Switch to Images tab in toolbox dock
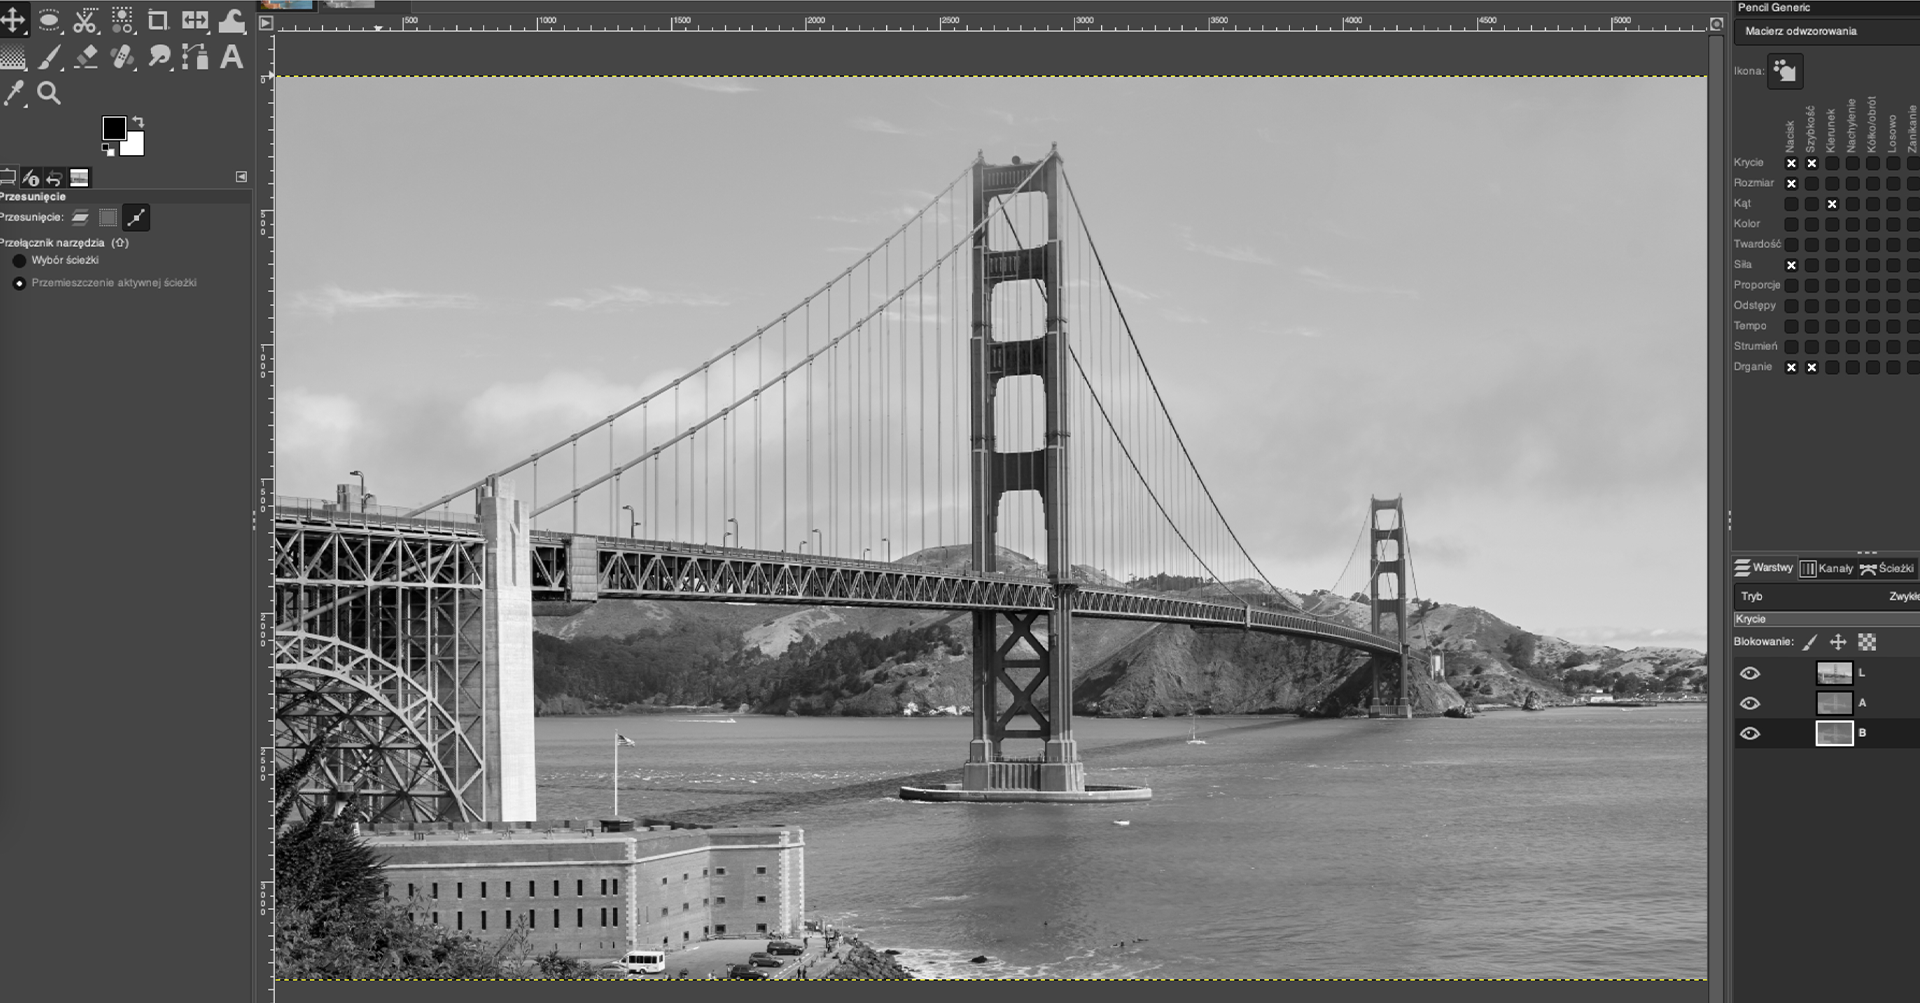1920x1003 pixels. click(x=79, y=178)
